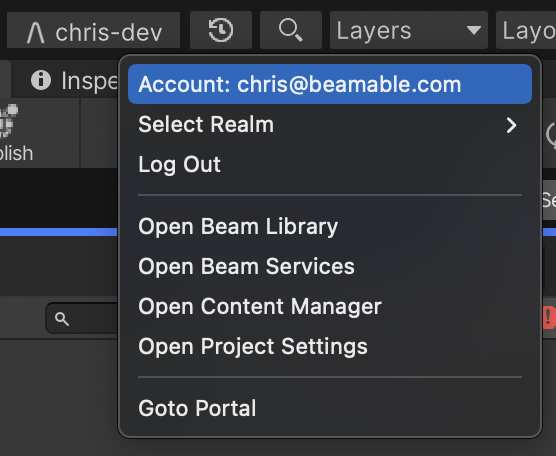
Task: Focus the search input field
Action: tap(82, 318)
